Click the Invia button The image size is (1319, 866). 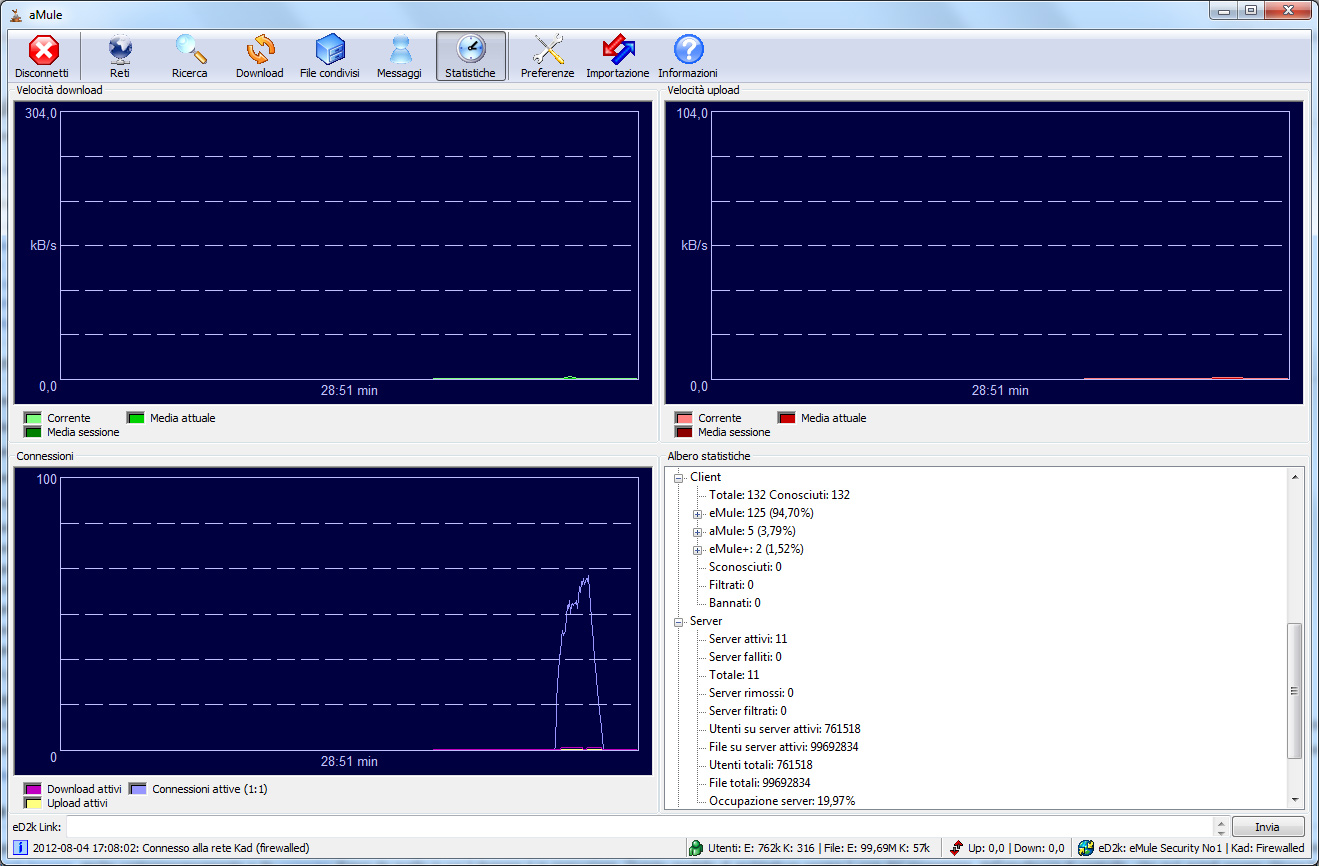coord(1267,827)
